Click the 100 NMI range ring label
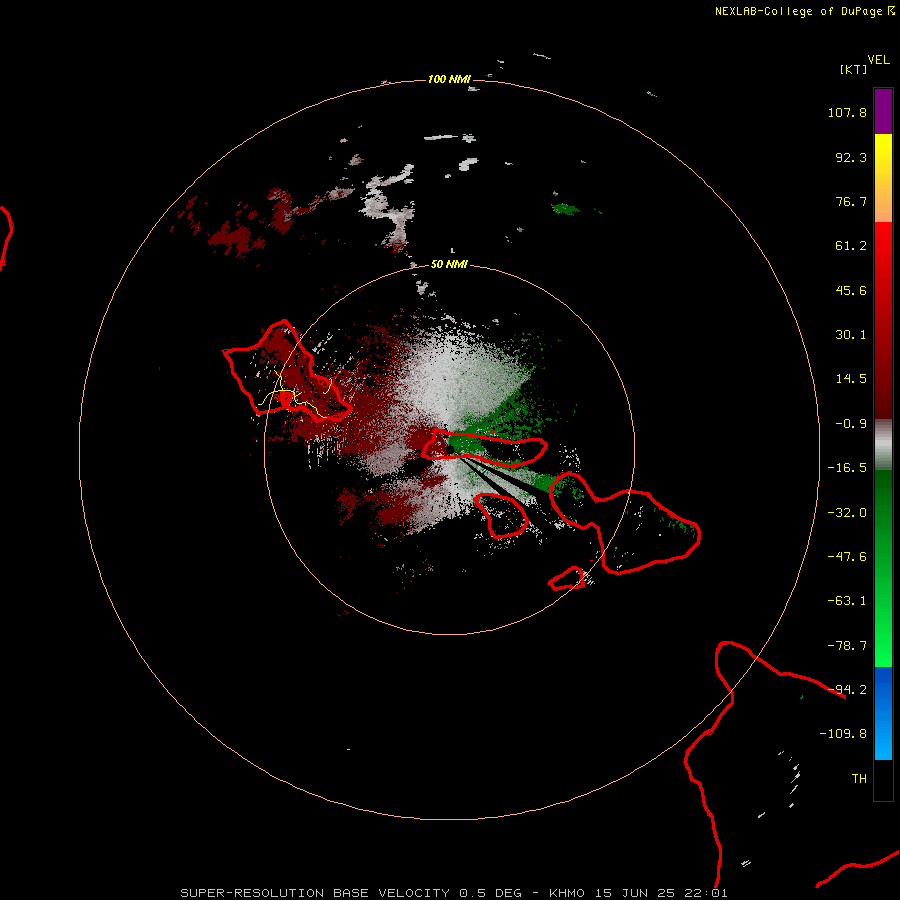 point(449,79)
